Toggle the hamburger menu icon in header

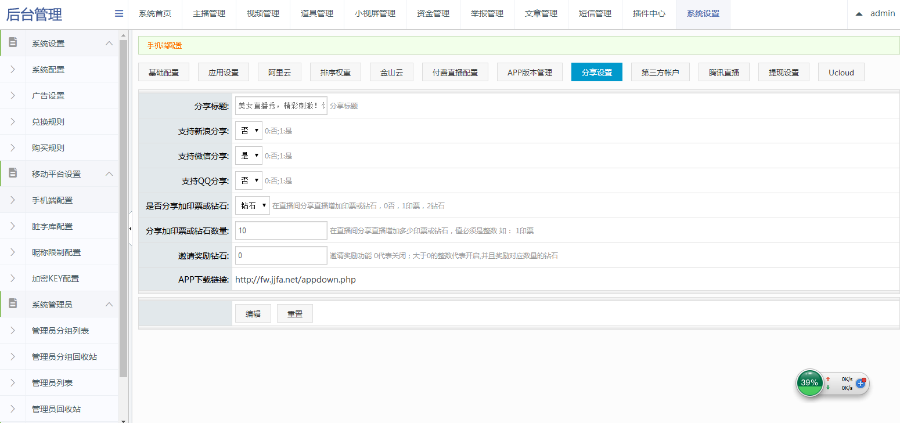pyautogui.click(x=119, y=14)
